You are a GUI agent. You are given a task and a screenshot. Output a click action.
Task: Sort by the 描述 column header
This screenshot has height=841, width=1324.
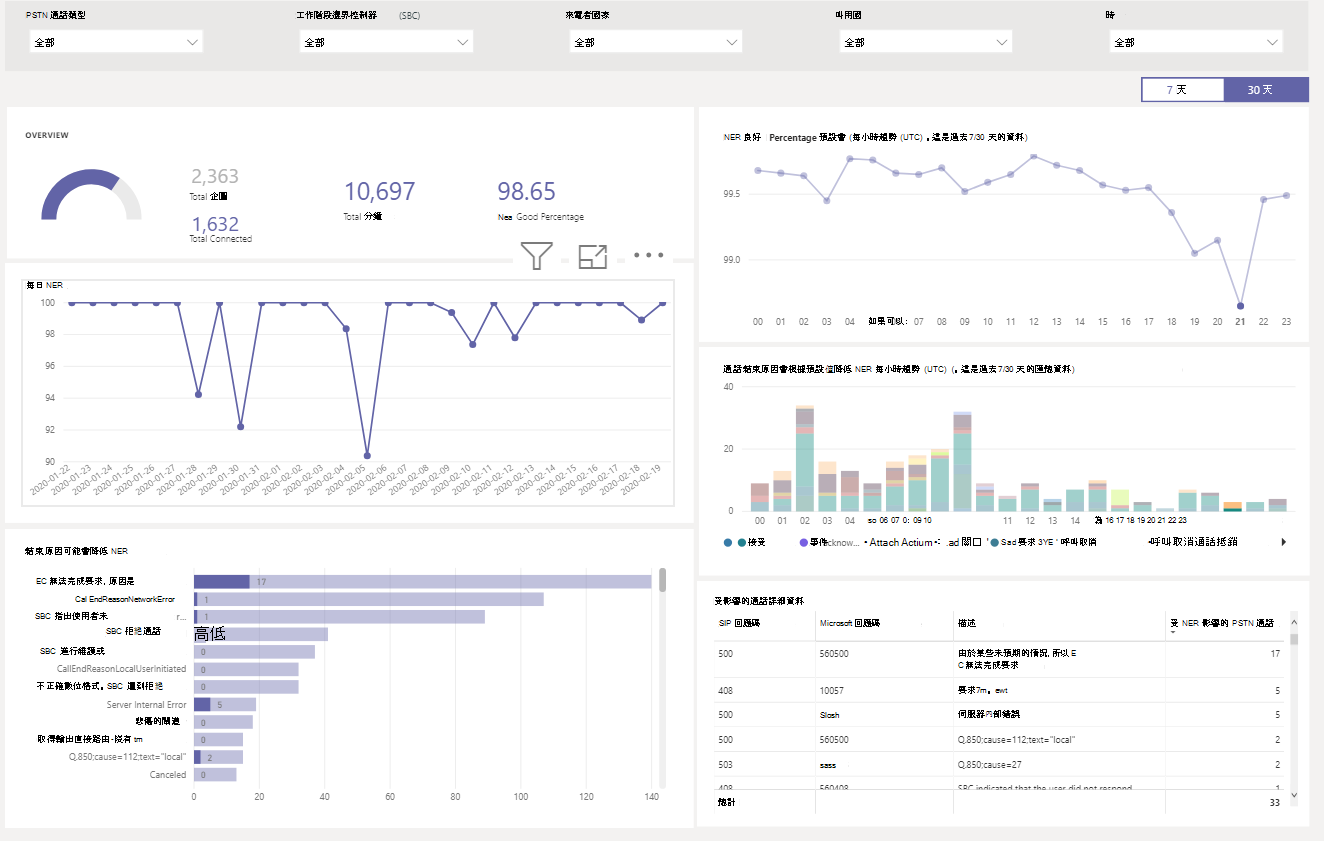966,623
